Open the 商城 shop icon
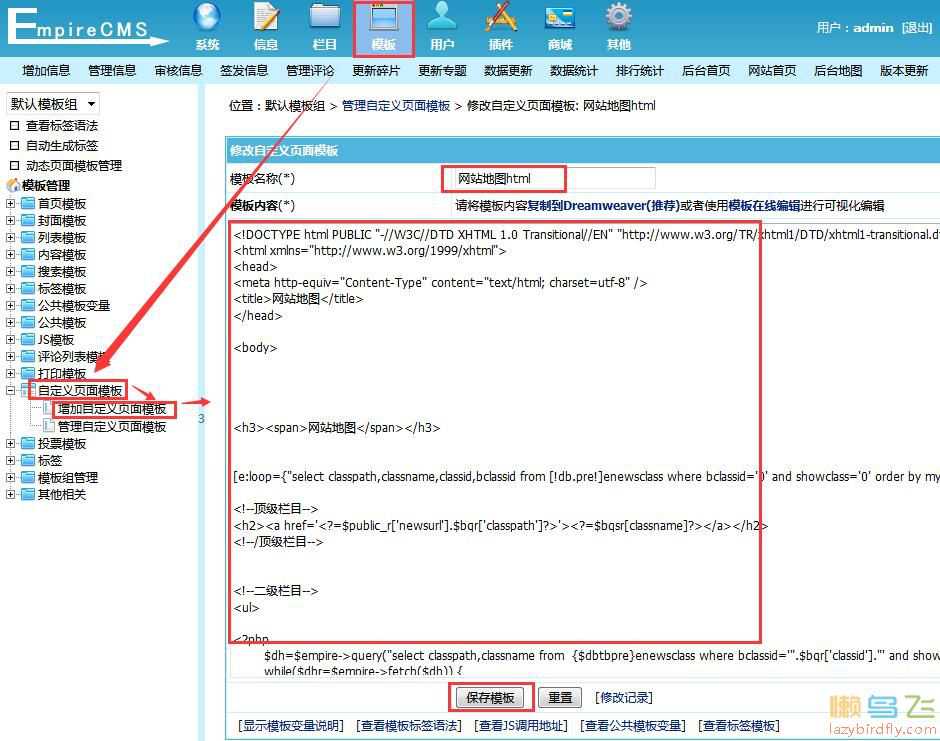This screenshot has height=741, width=940. pyautogui.click(x=559, y=19)
